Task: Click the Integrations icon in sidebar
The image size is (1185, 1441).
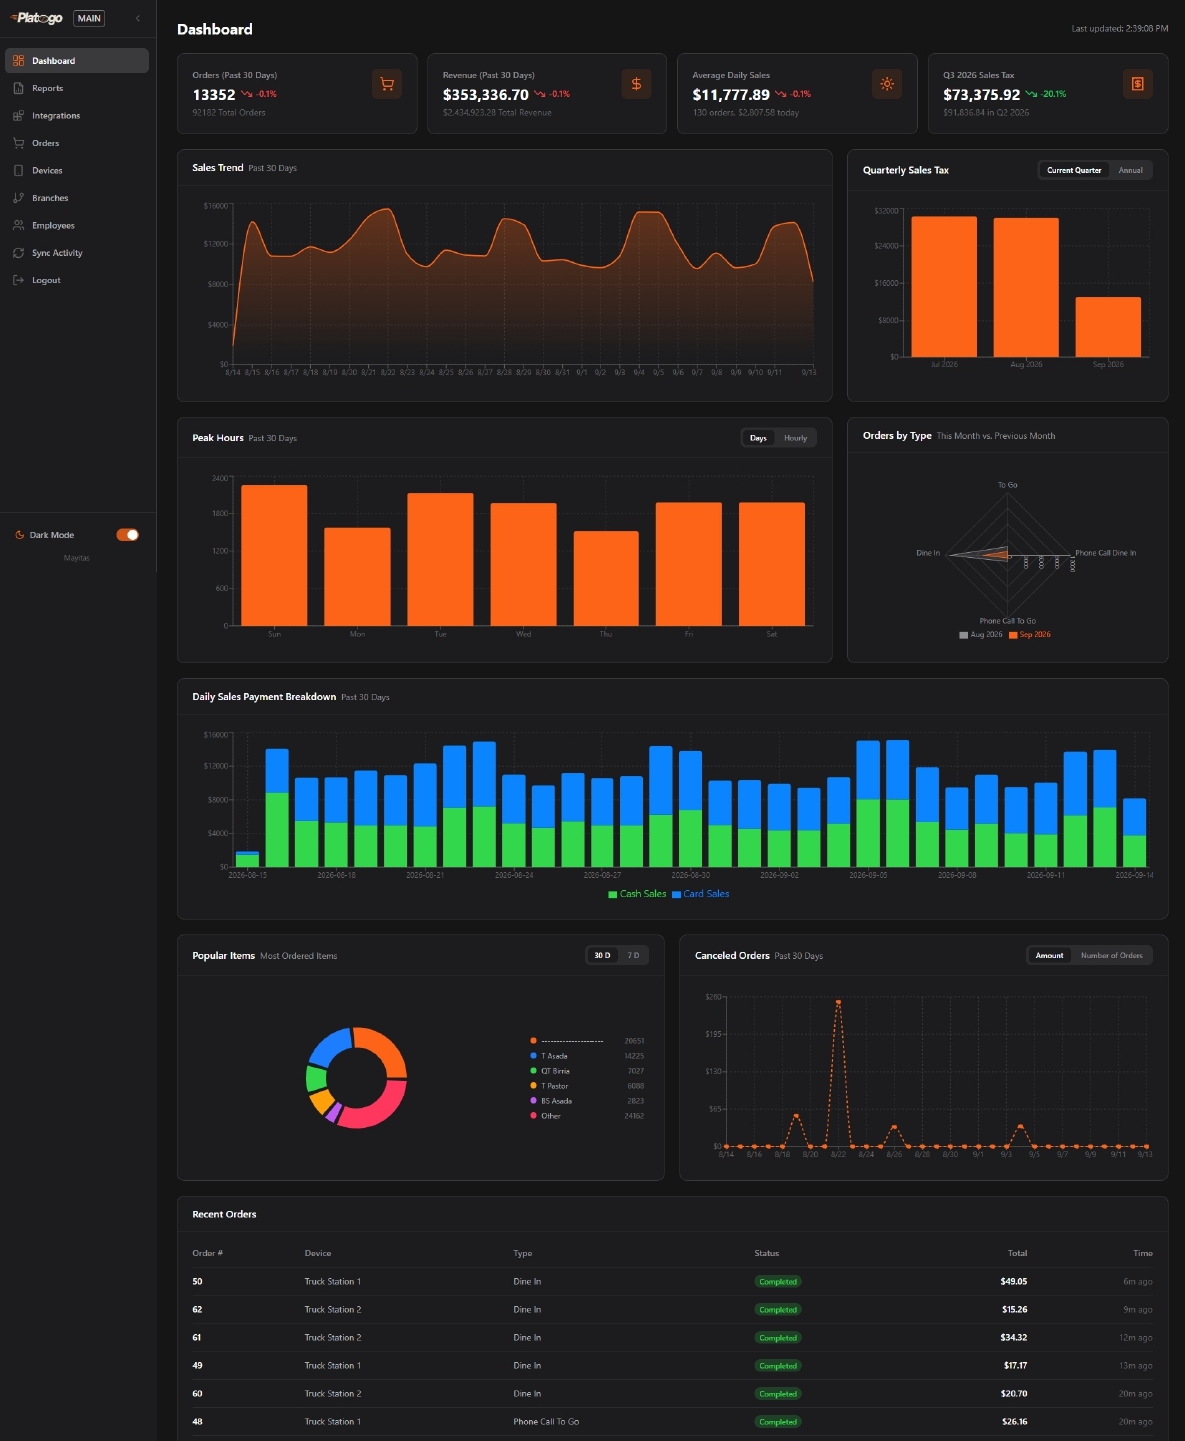Action: (18, 116)
